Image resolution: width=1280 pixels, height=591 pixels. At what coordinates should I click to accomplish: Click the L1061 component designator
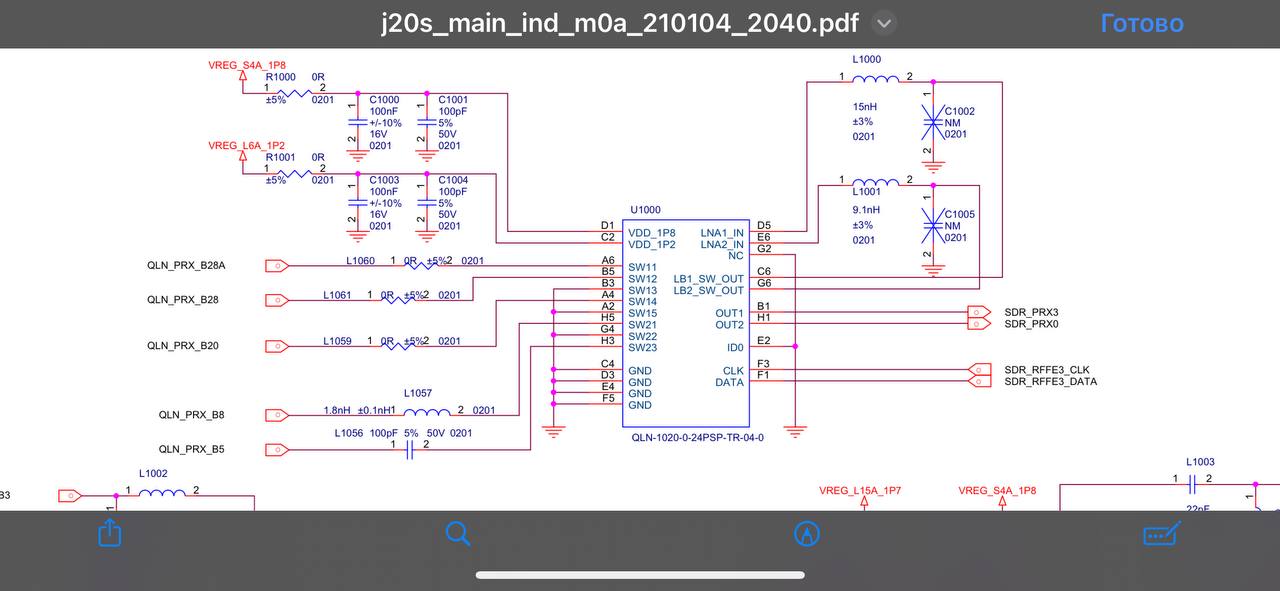pyautogui.click(x=337, y=296)
